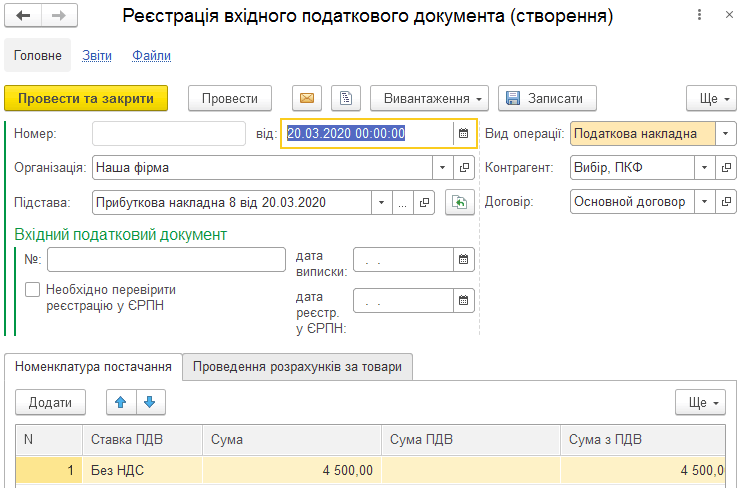Click the Записати save button
The image size is (742, 488).
click(x=547, y=98)
